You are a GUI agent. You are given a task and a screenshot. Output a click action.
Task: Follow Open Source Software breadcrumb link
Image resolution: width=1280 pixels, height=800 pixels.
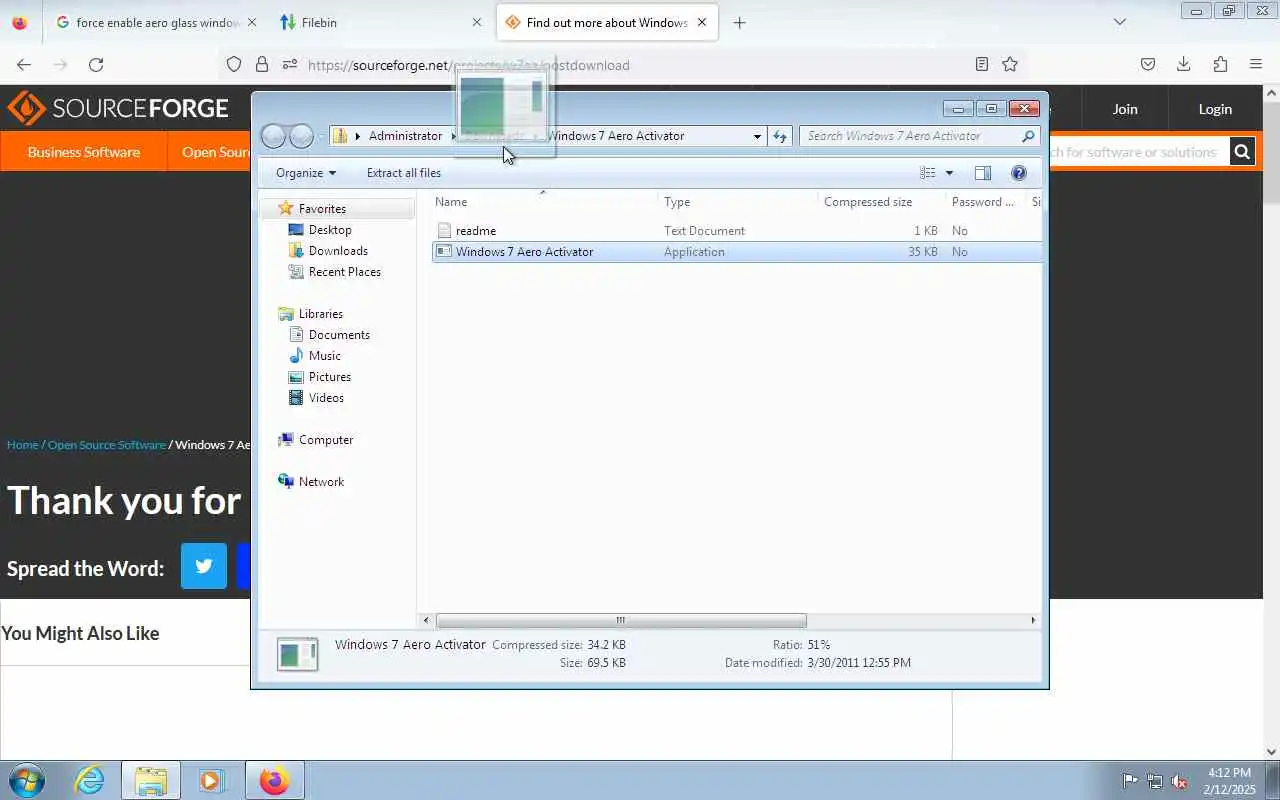[107, 444]
